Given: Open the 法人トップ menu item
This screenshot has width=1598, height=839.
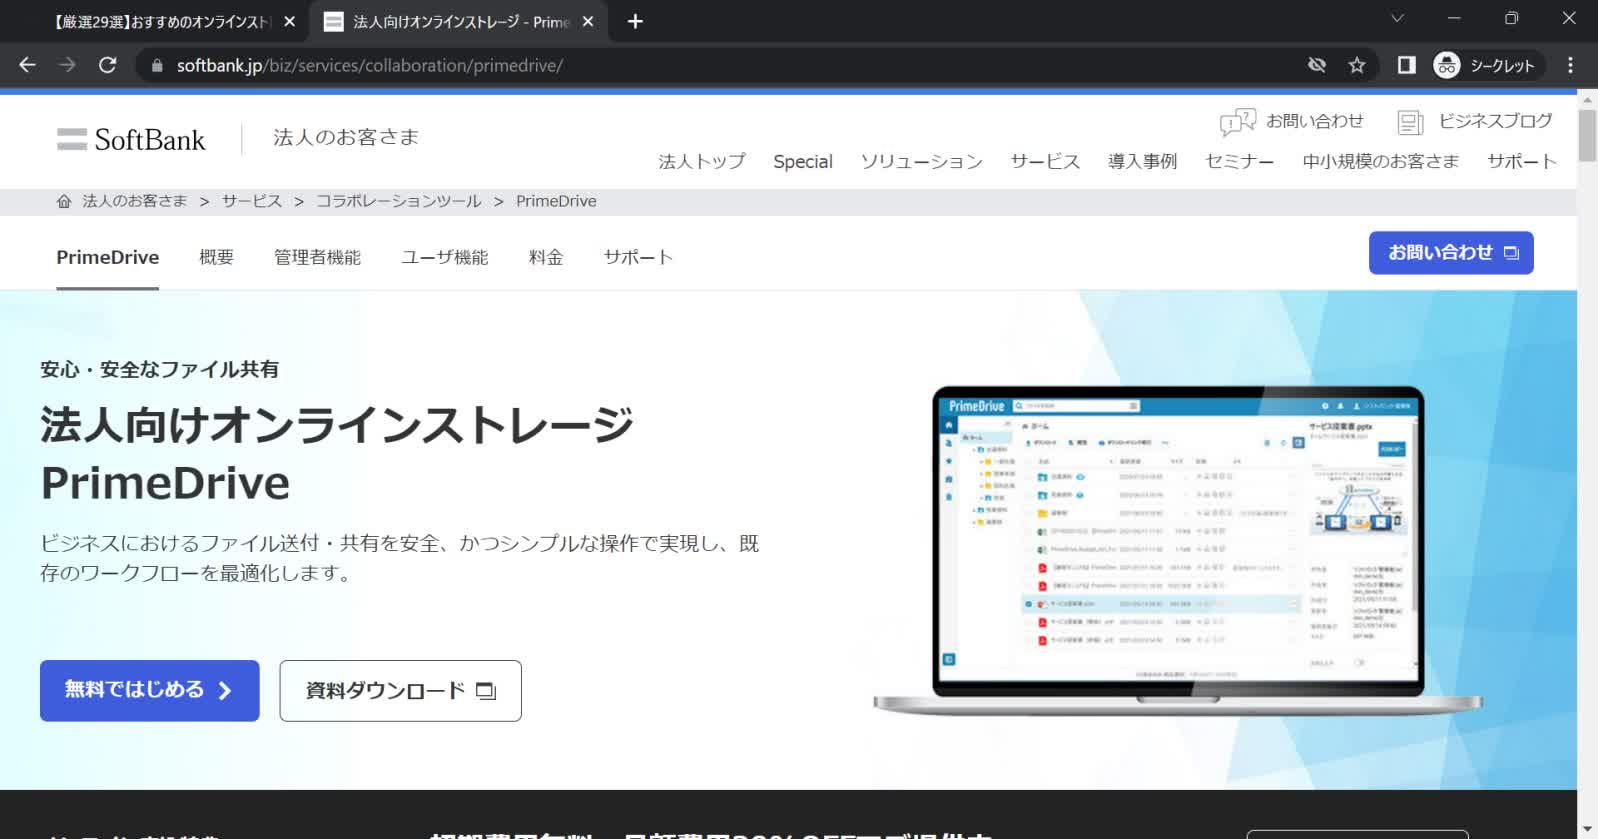Looking at the screenshot, I should pos(702,161).
